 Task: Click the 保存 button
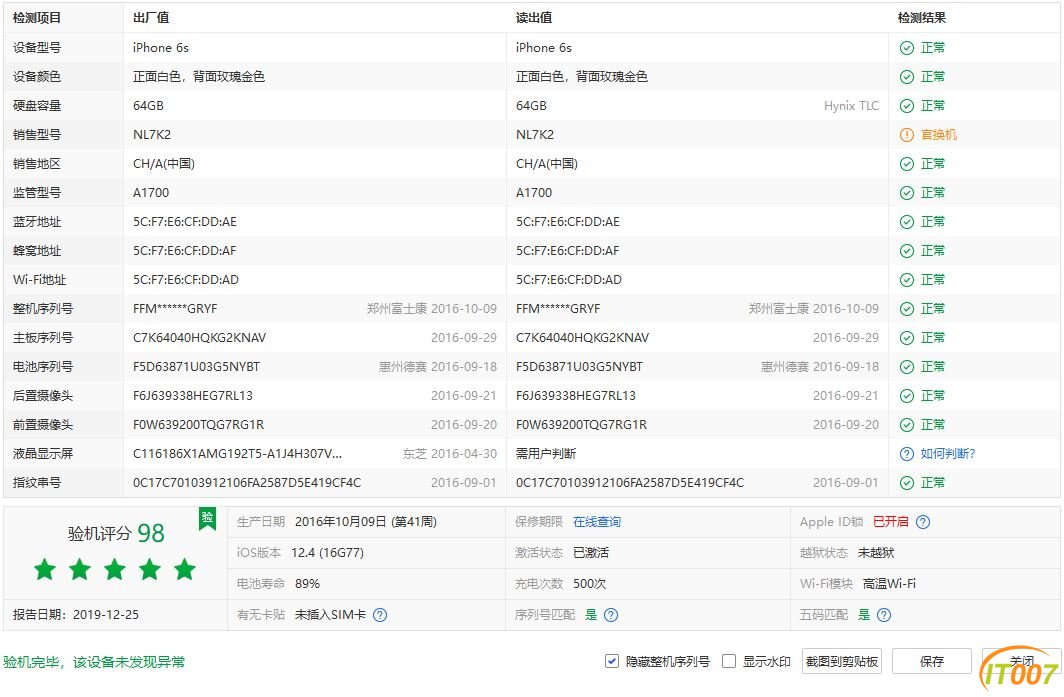pos(932,661)
